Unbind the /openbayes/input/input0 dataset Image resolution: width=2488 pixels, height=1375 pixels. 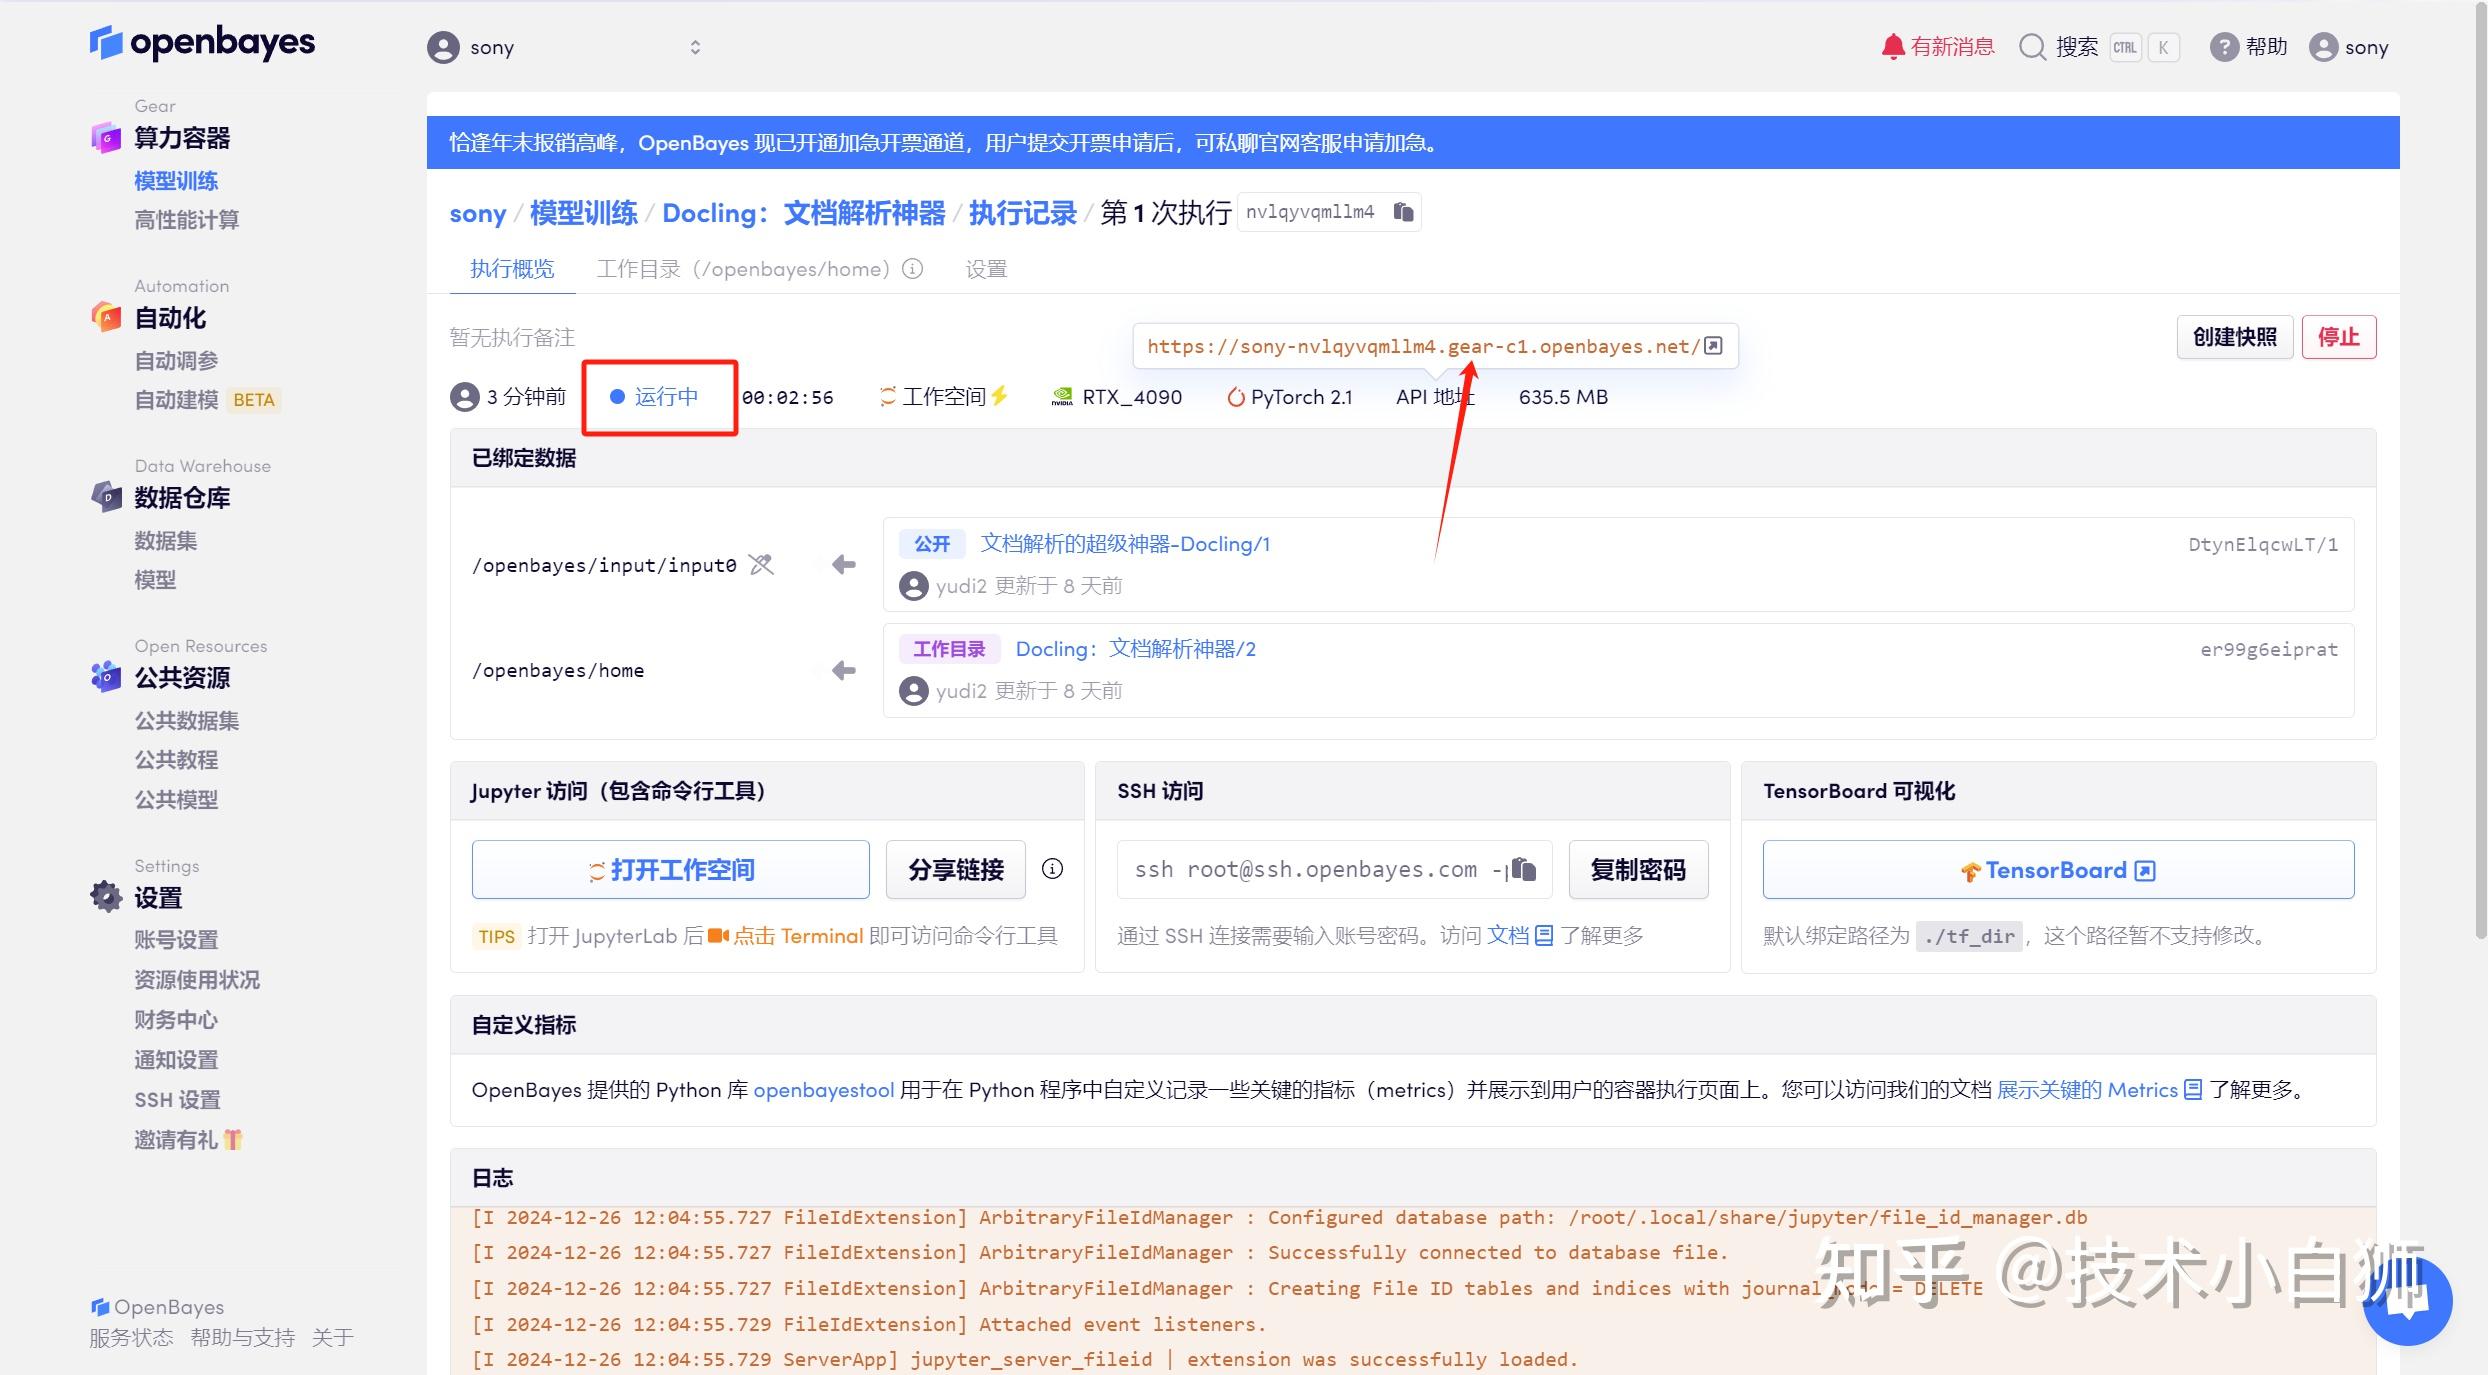click(761, 564)
